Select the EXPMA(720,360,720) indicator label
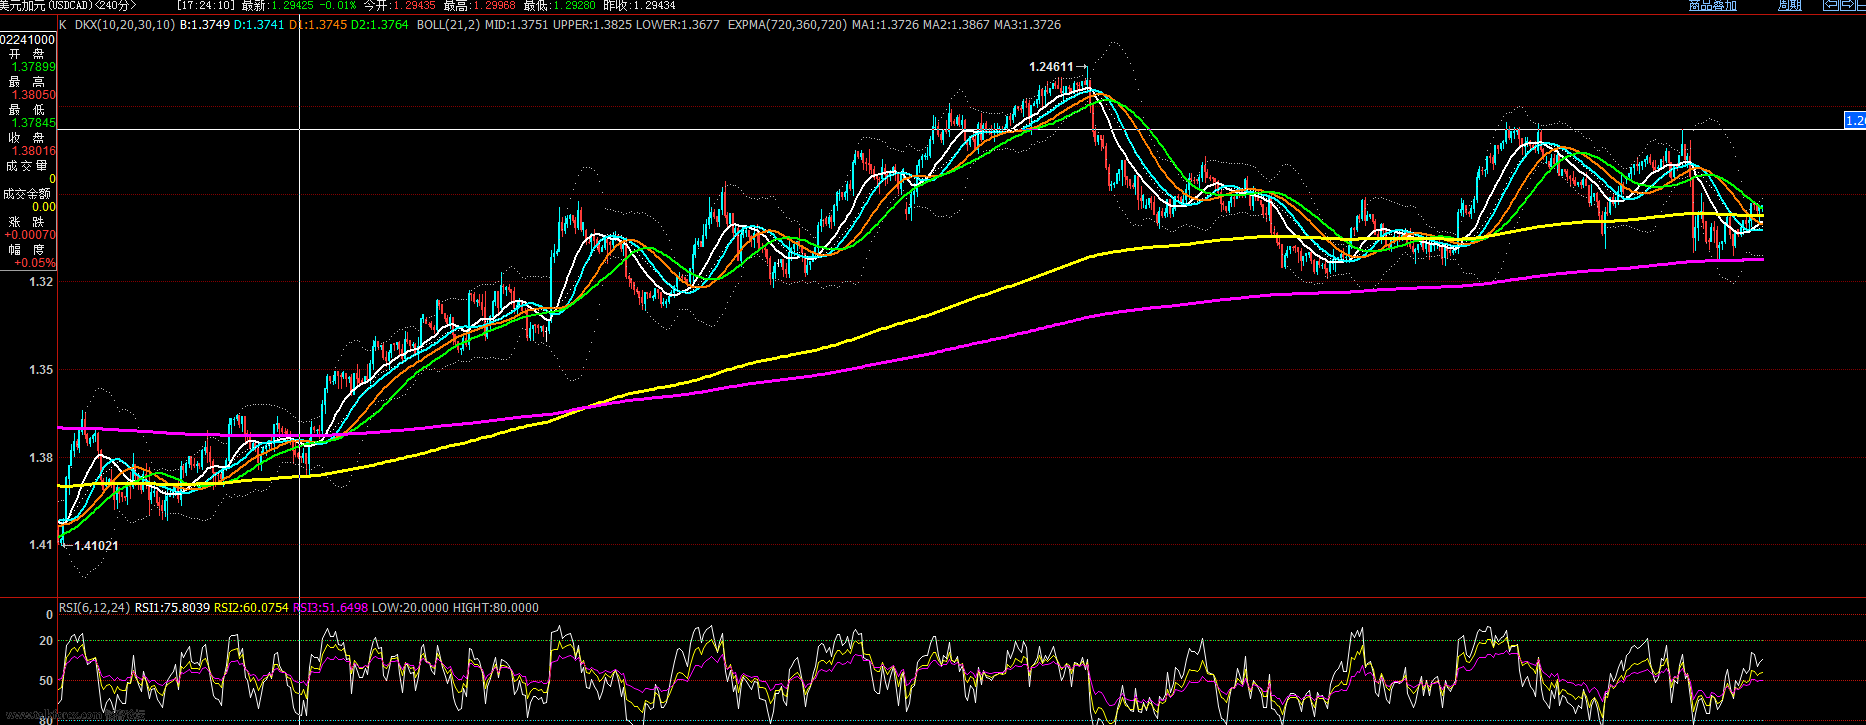This screenshot has height=725, width=1866. click(x=787, y=24)
